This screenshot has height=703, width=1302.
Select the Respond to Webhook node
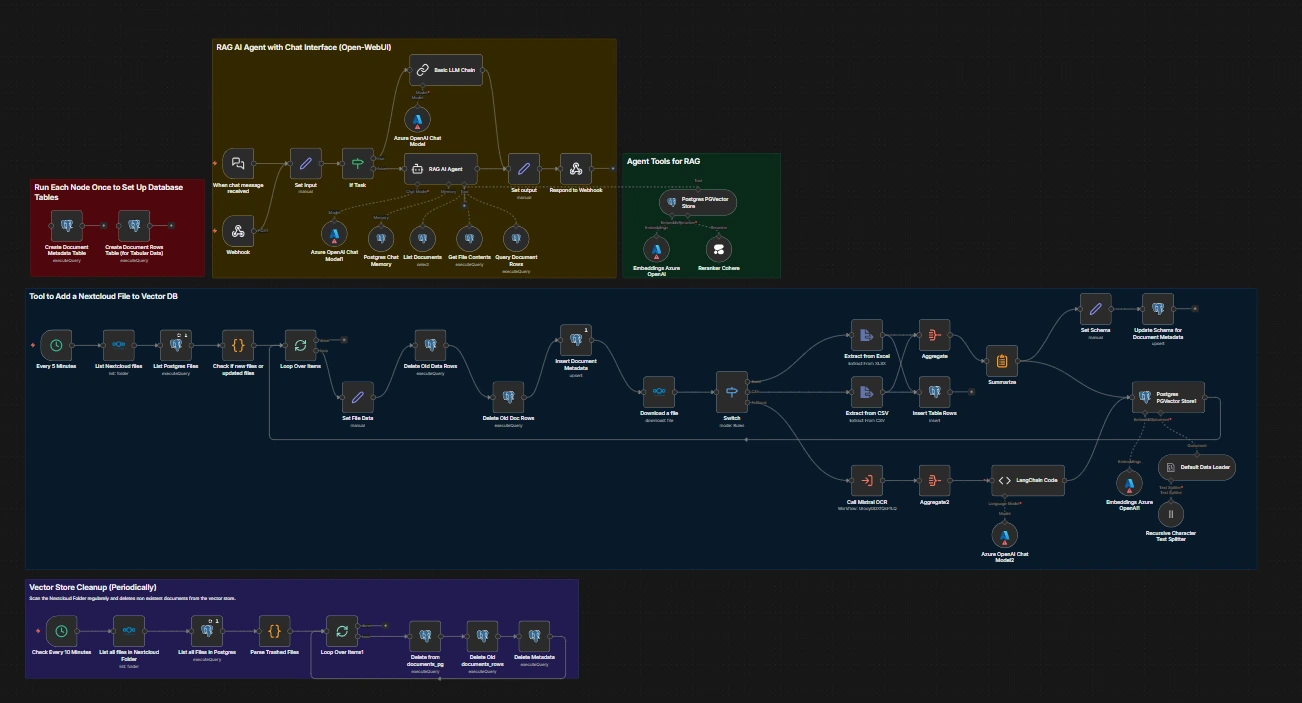[x=576, y=169]
